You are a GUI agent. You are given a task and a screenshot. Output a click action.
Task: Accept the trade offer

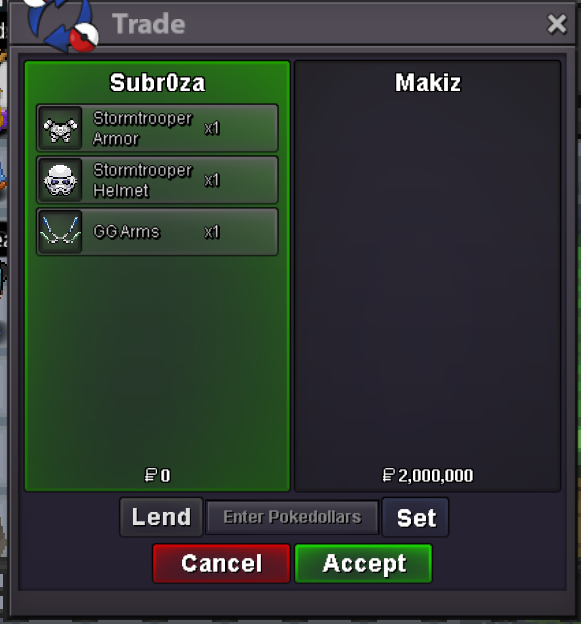click(x=364, y=564)
